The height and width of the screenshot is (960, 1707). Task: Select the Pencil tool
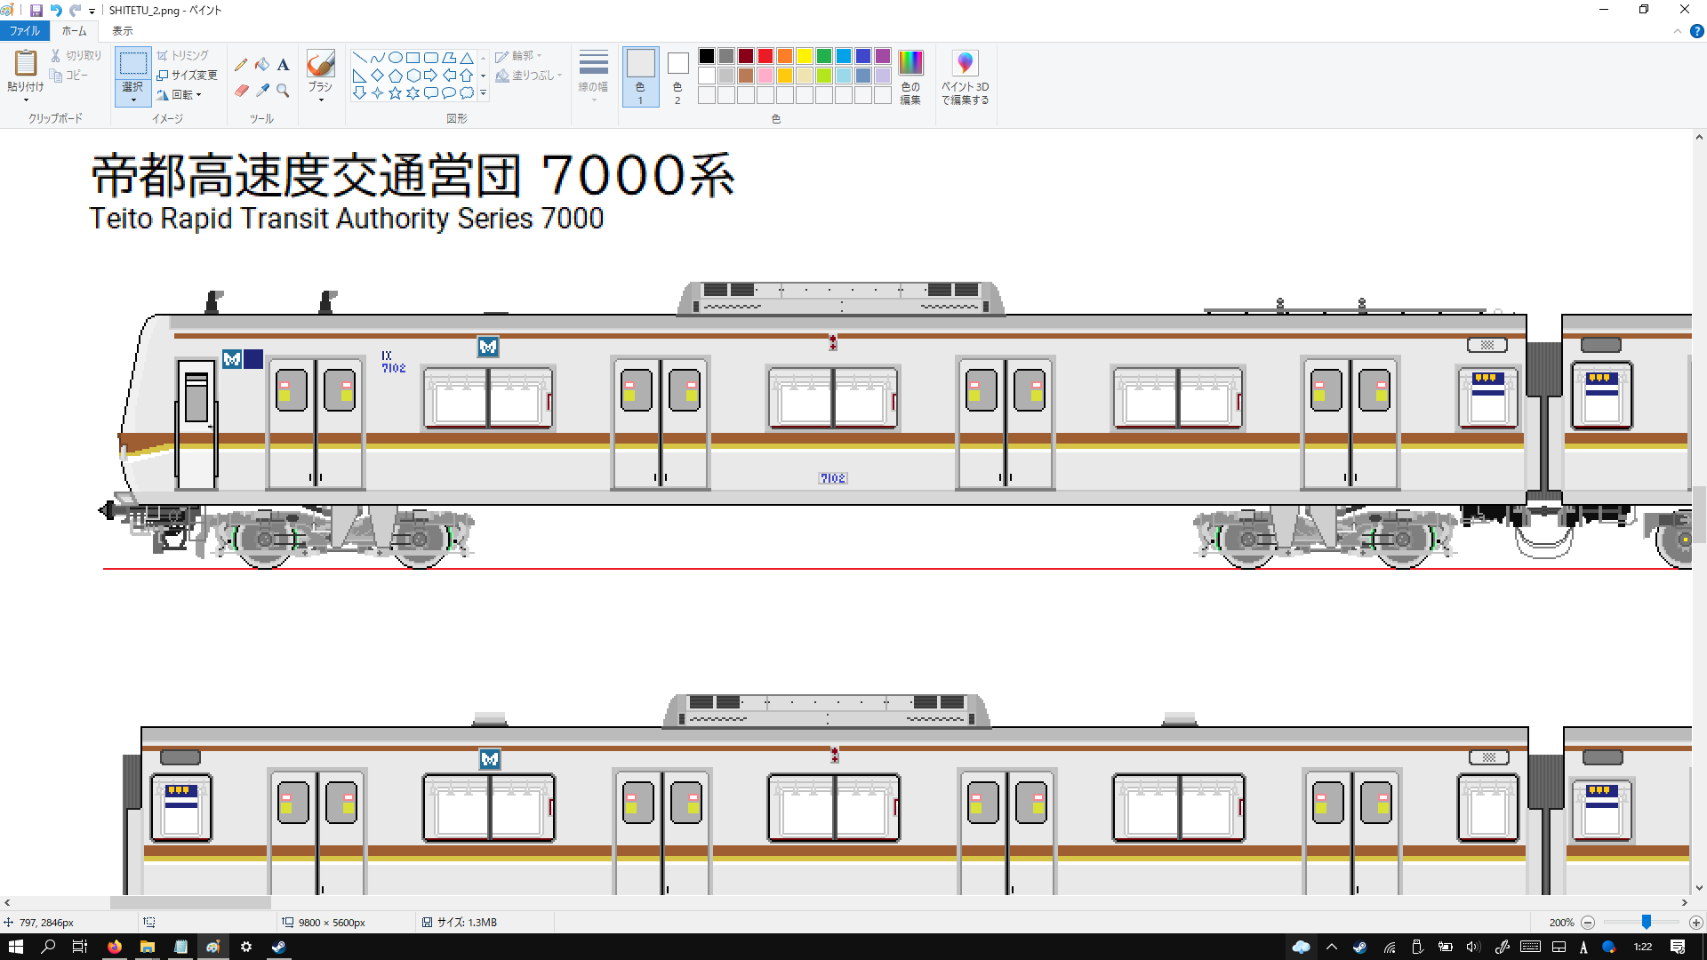(241, 65)
